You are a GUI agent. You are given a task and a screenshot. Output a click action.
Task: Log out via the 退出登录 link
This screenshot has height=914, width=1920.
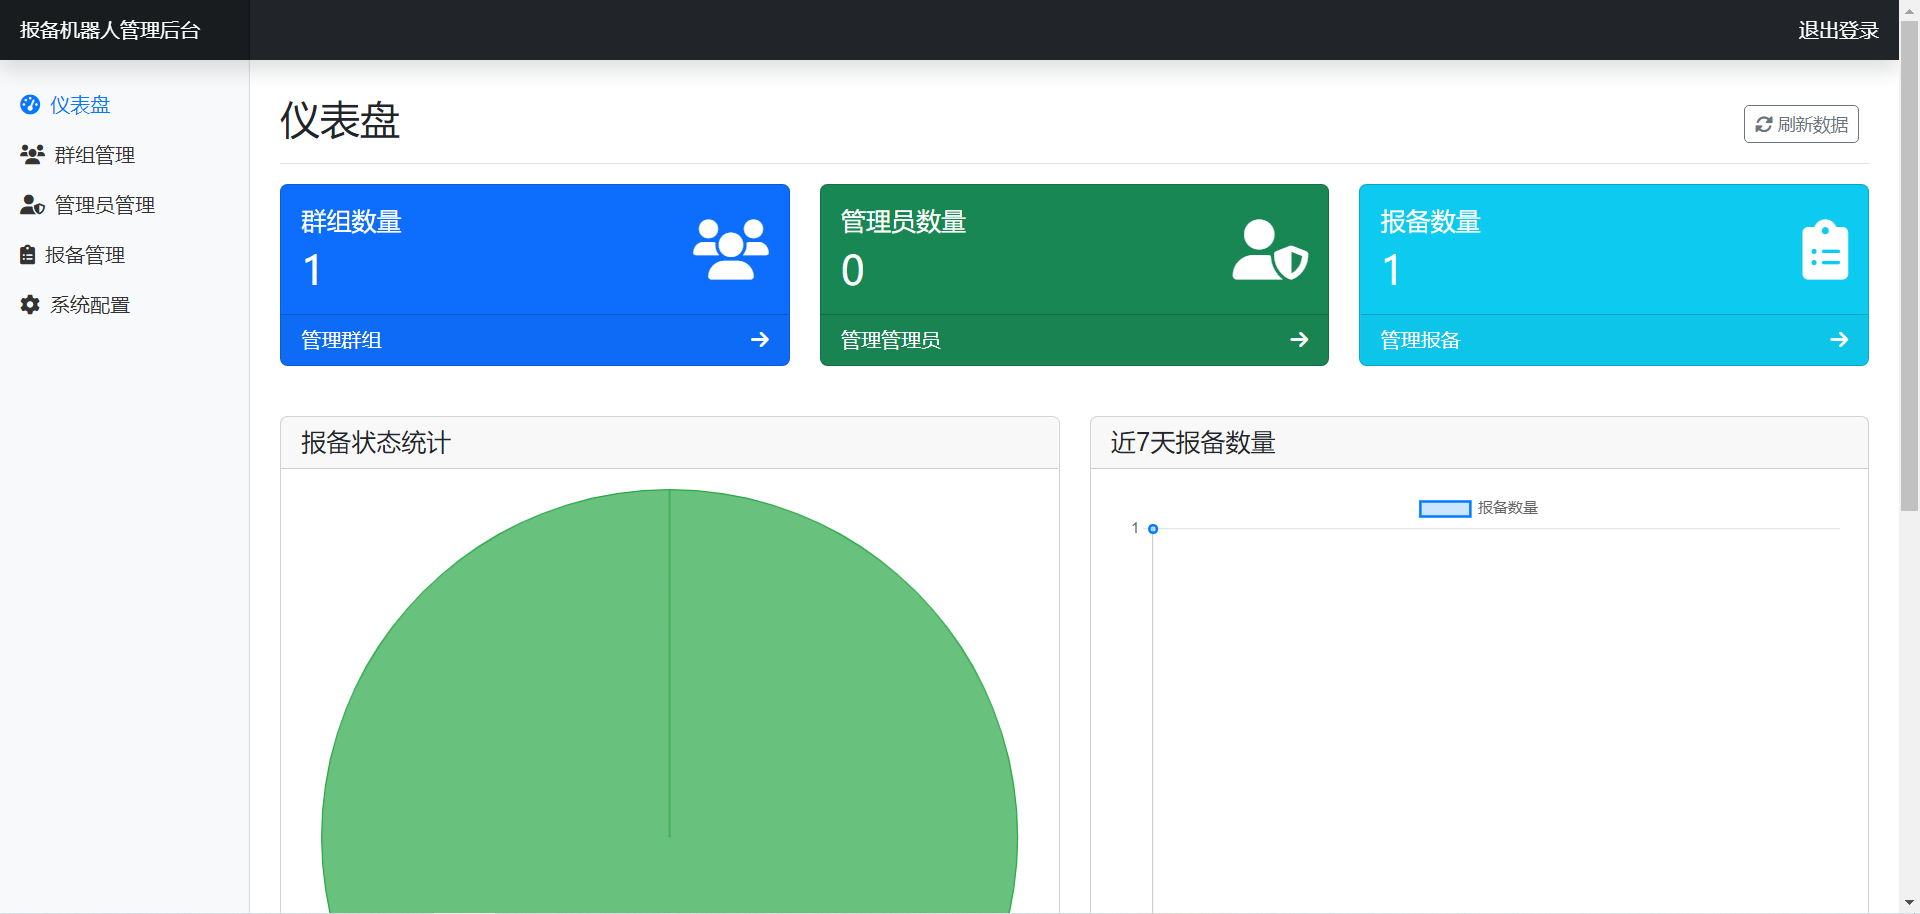click(x=1838, y=30)
